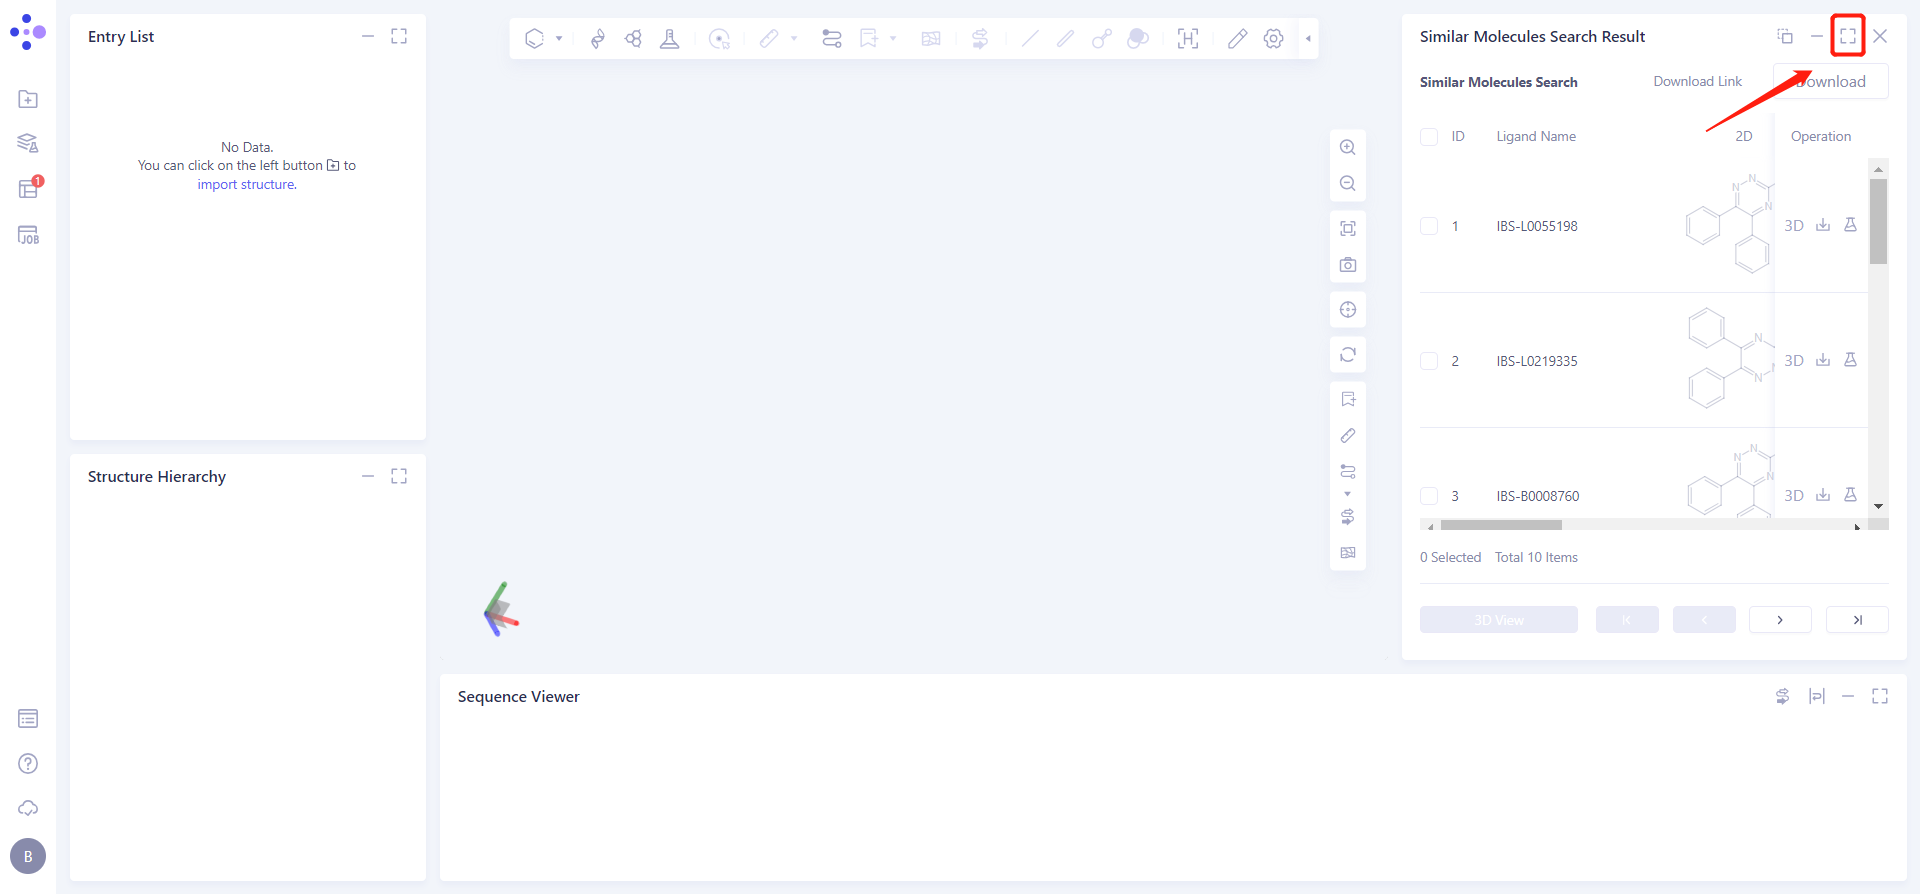Click the import file icon in left sidebar
This screenshot has height=894, width=1920.
pos(28,99)
